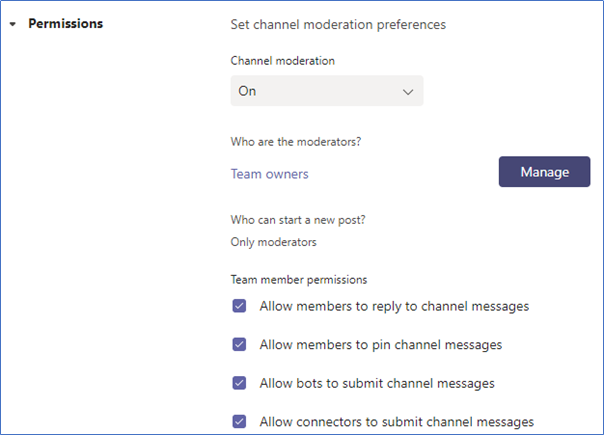The image size is (604, 435).
Task: Click the 'Who are the moderators?' label
Action: [296, 142]
